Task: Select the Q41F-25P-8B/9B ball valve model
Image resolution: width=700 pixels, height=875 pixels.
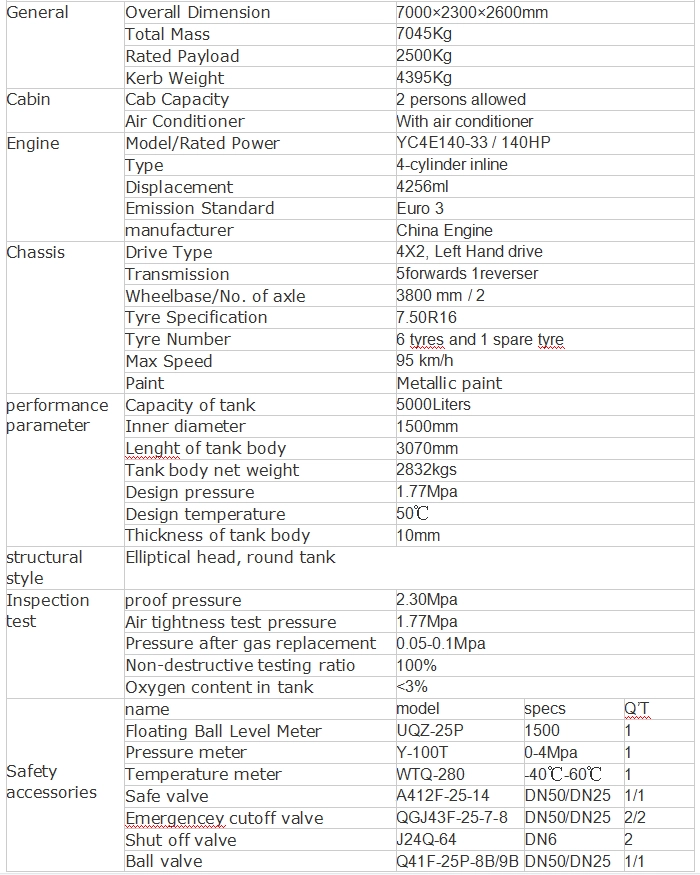Action: point(457,862)
